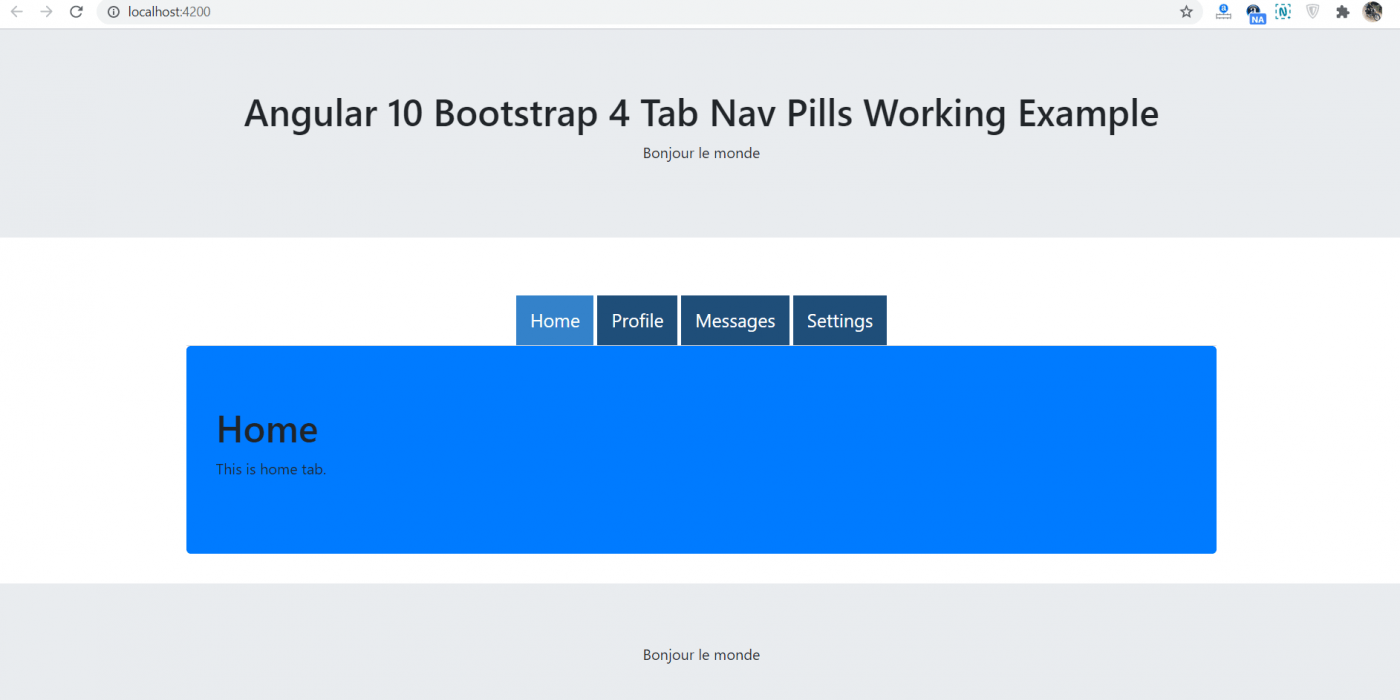
Task: Switch to the Profile tab
Action: 636,320
